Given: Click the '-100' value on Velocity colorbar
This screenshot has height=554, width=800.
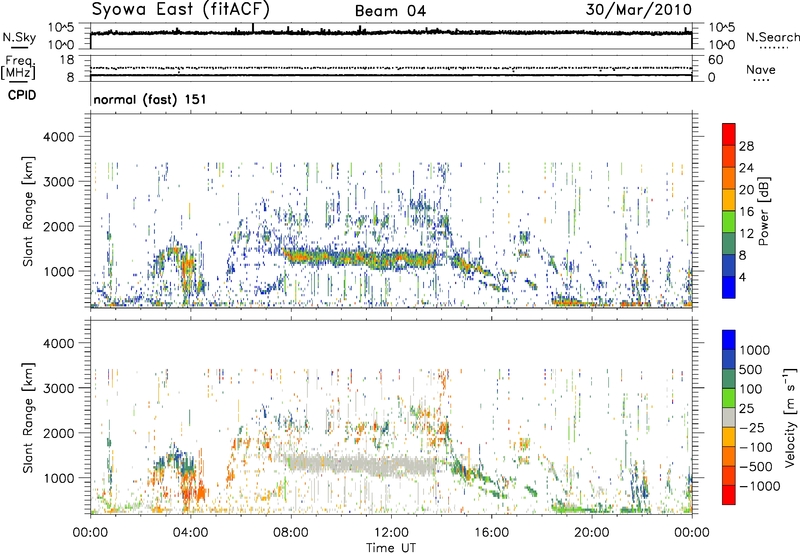Looking at the screenshot, I should [x=756, y=447].
